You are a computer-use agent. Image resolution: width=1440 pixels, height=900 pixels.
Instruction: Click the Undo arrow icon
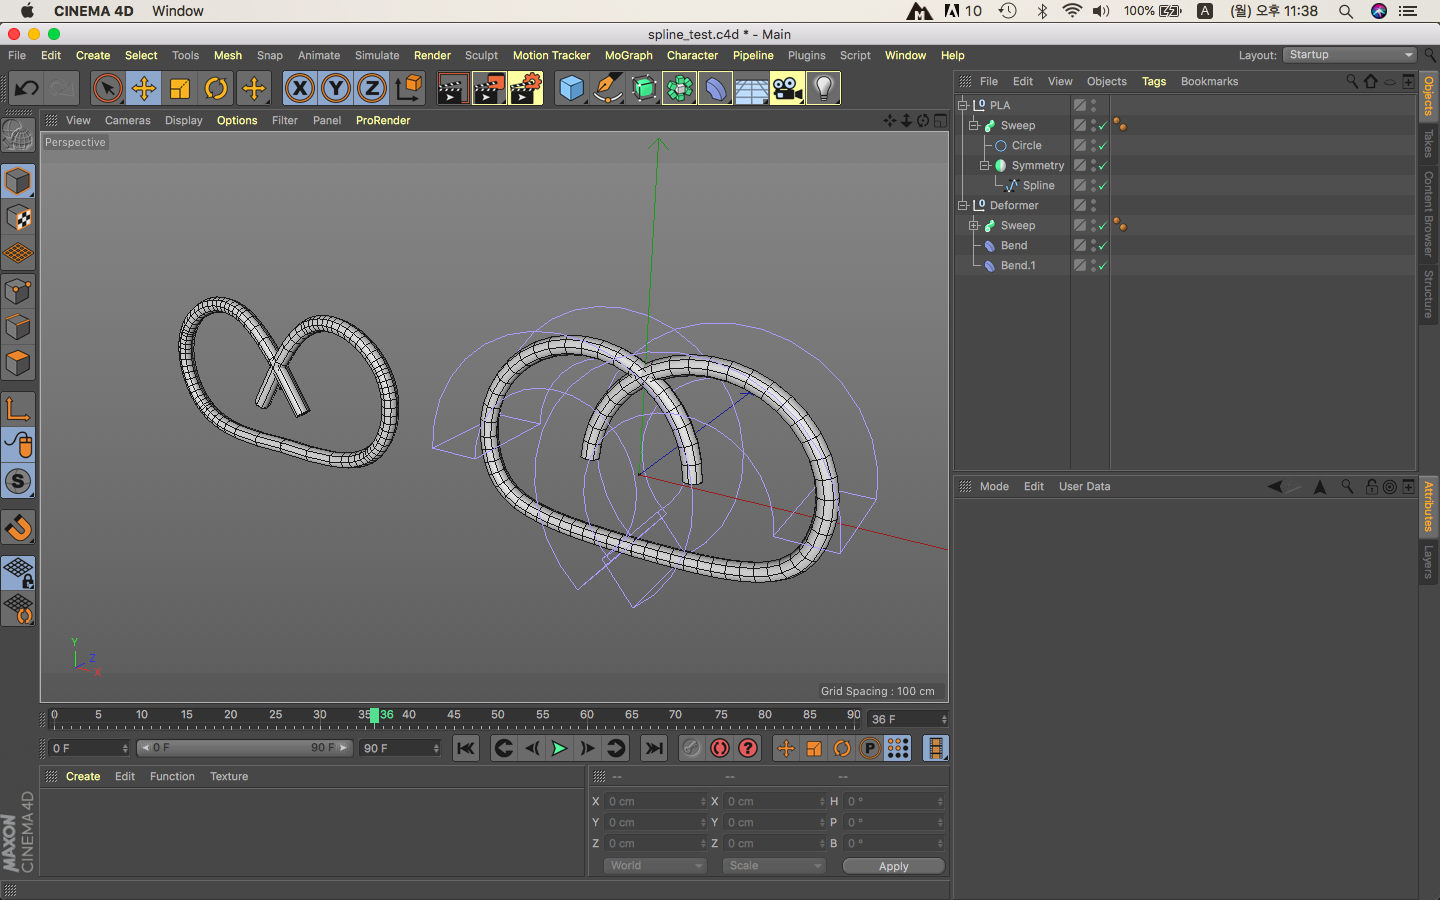click(27, 88)
